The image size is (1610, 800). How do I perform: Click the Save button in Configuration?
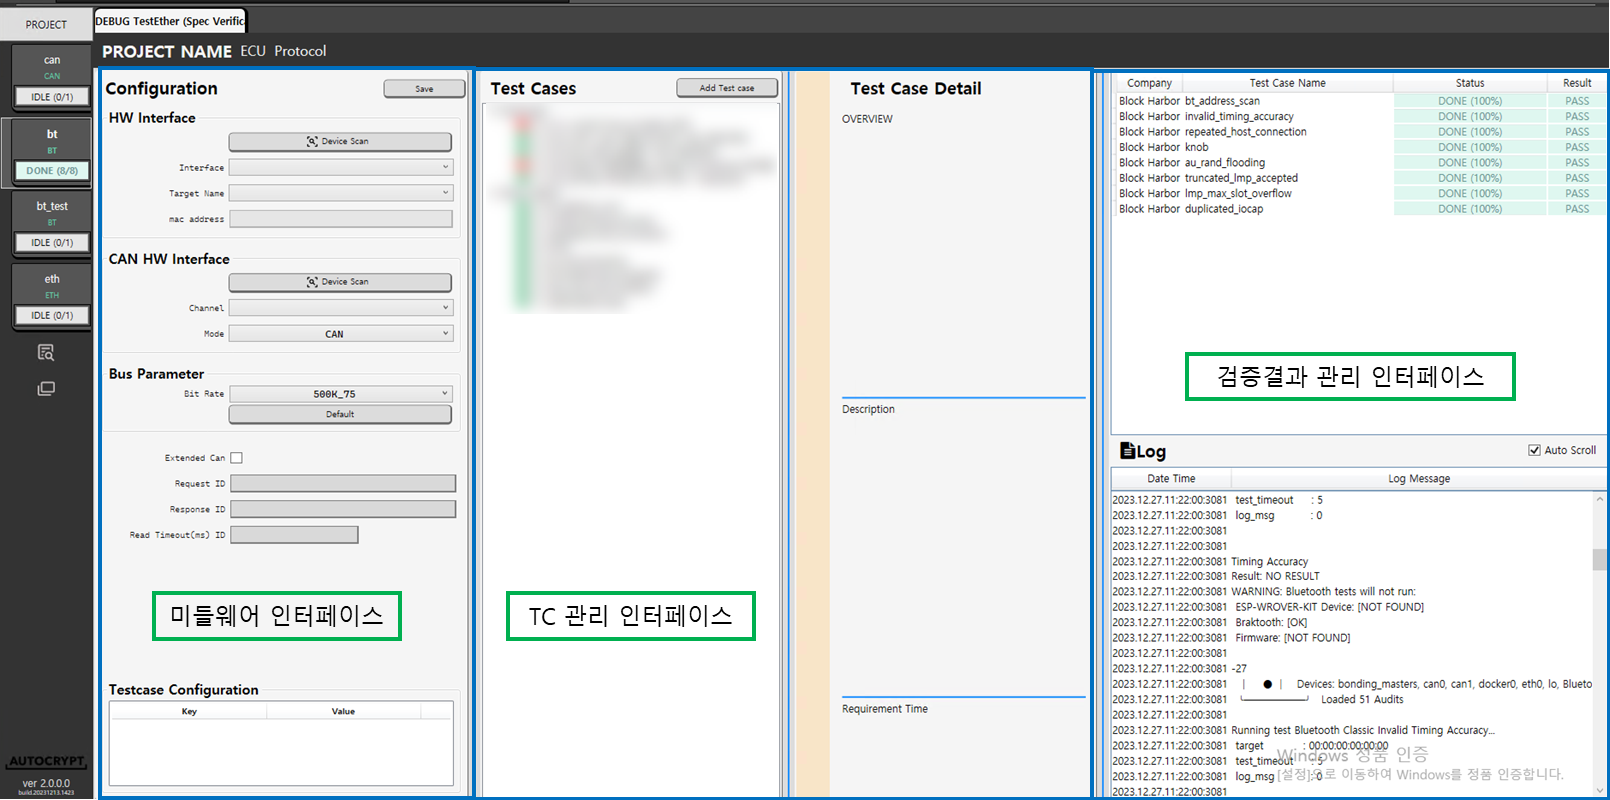[424, 89]
